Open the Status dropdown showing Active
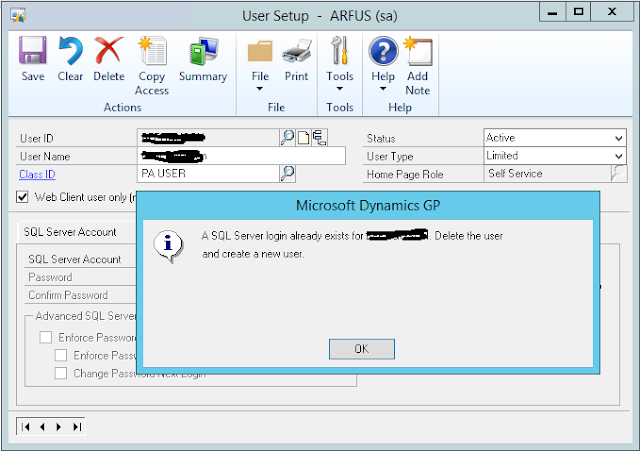 point(555,138)
